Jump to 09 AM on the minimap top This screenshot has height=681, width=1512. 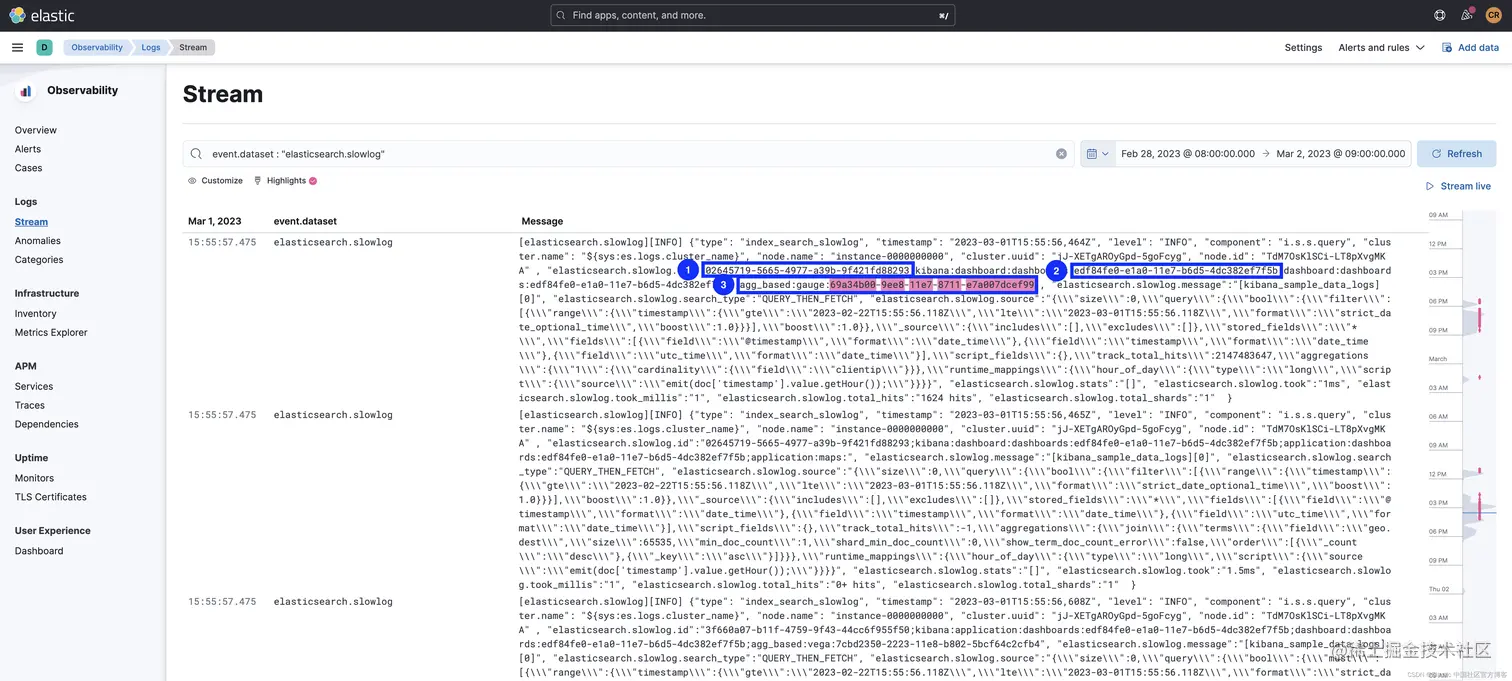click(x=1438, y=215)
